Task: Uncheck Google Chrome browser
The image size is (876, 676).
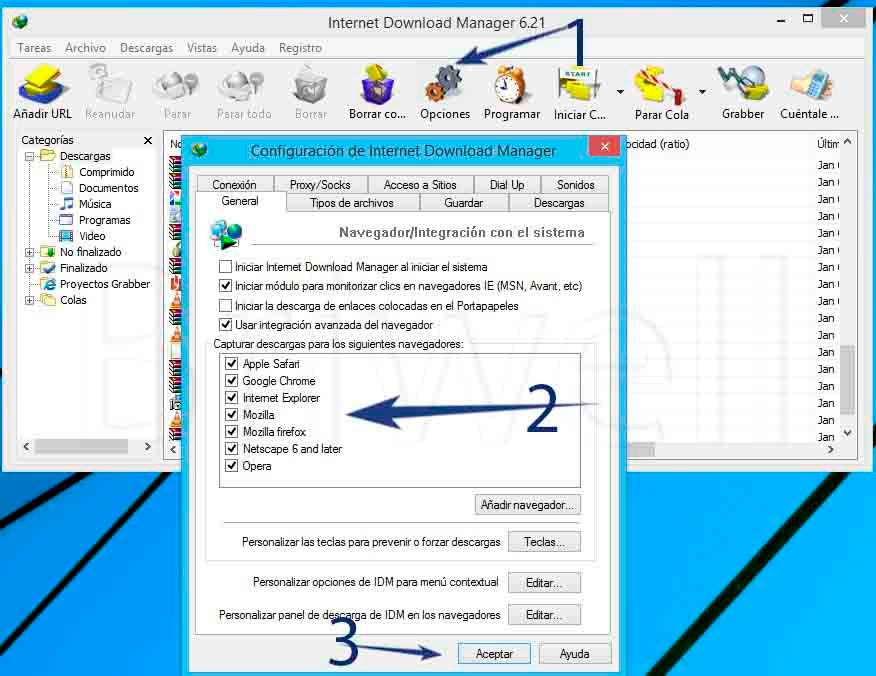Action: coord(231,380)
